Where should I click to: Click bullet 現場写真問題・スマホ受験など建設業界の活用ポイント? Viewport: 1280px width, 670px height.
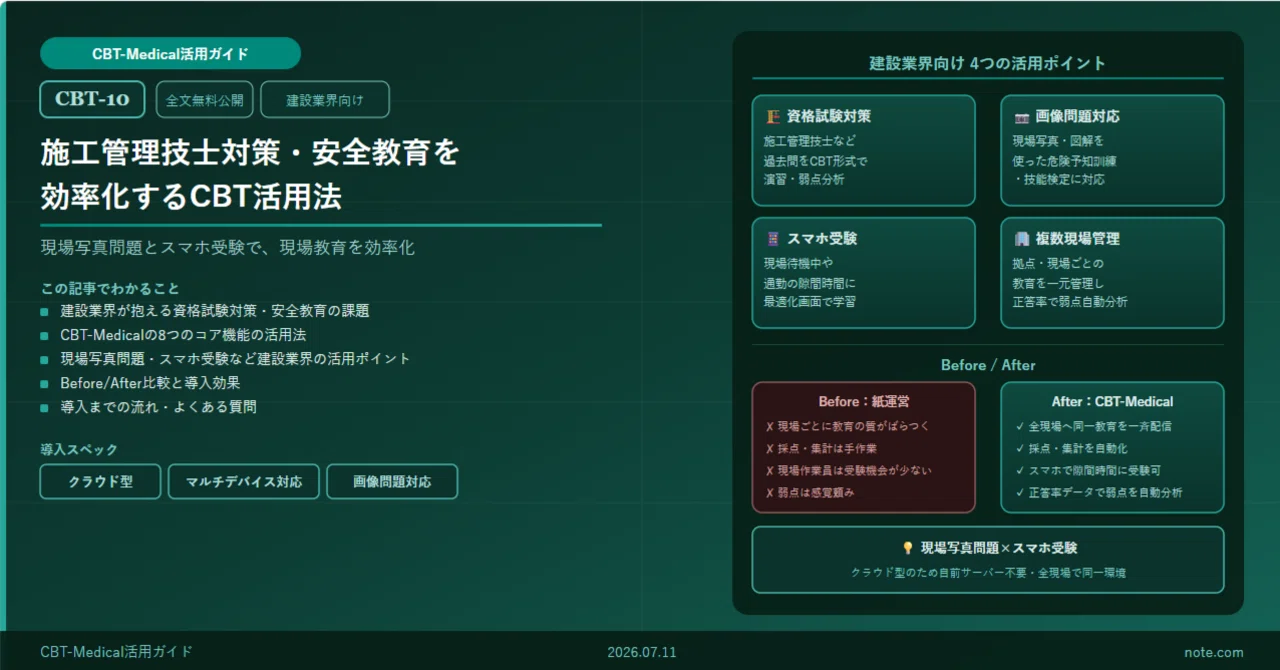pos(235,359)
